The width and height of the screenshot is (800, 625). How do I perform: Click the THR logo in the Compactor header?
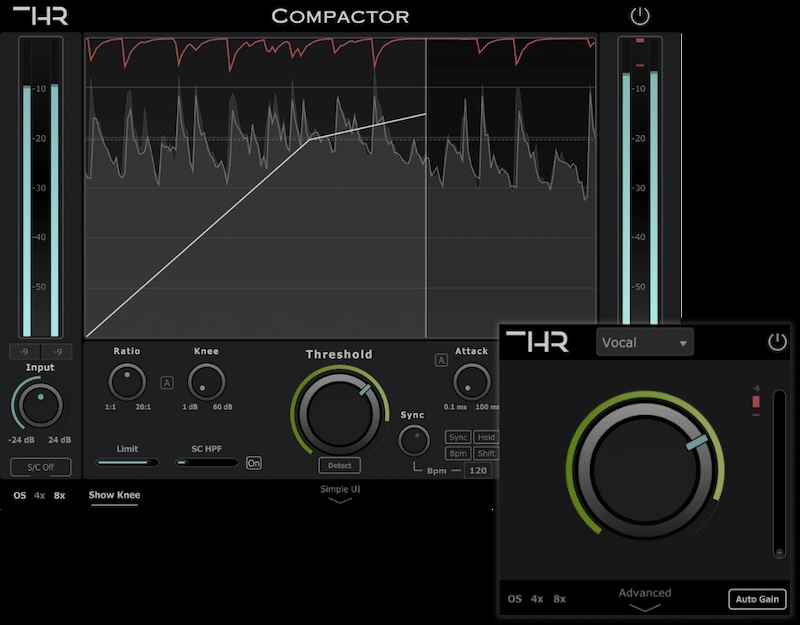tap(41, 16)
